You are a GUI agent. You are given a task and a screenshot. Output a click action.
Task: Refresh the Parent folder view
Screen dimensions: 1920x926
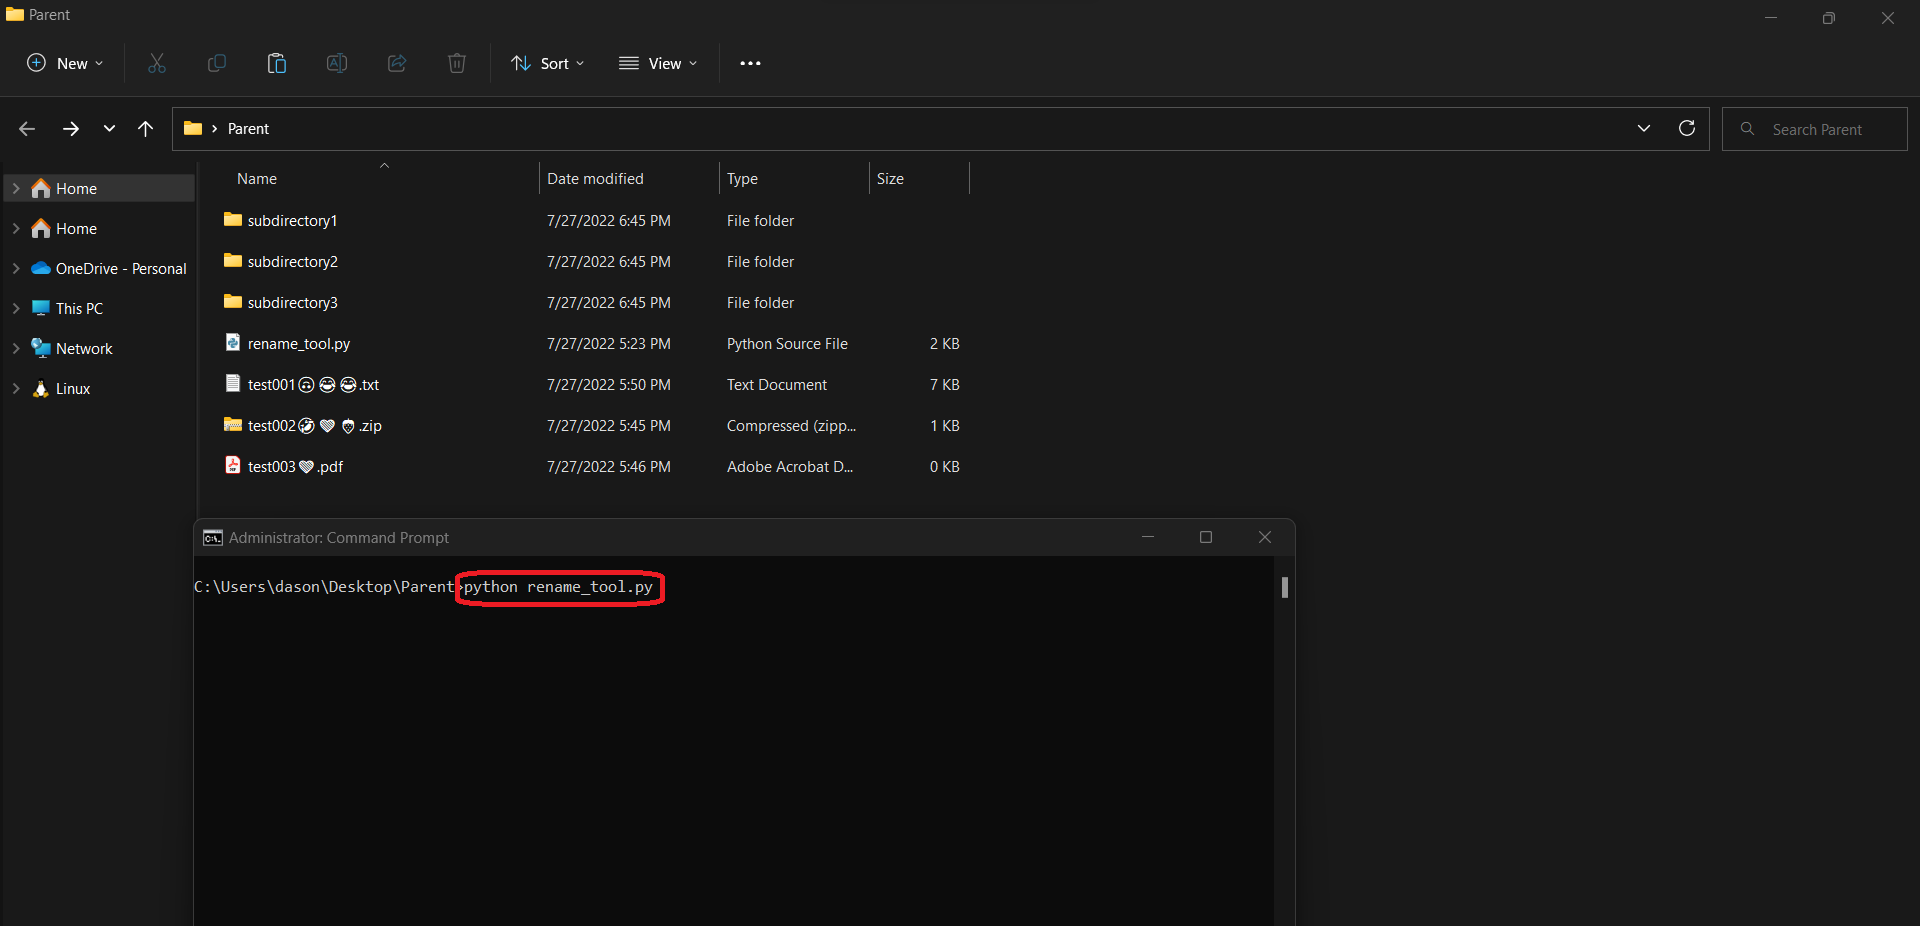click(x=1687, y=128)
